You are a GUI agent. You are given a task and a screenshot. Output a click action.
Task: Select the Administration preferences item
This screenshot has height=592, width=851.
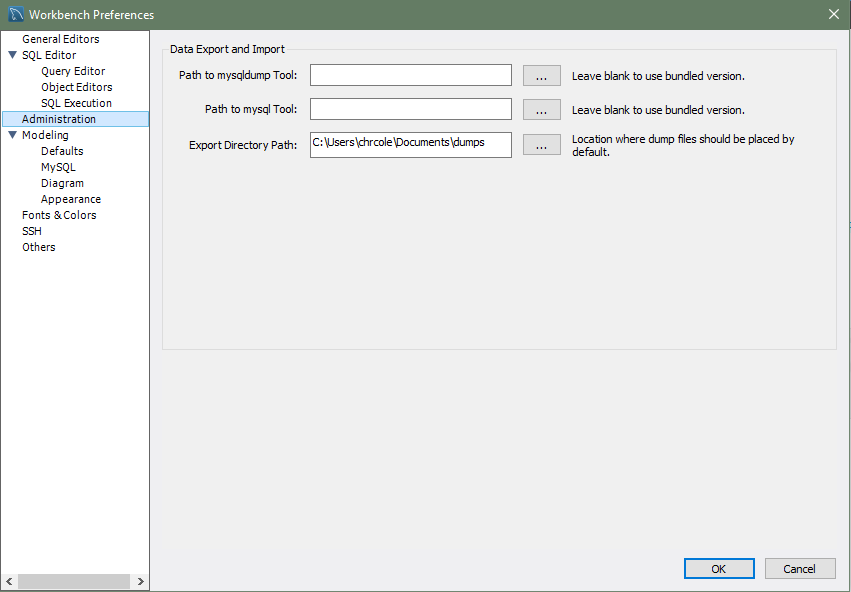[x=59, y=119]
